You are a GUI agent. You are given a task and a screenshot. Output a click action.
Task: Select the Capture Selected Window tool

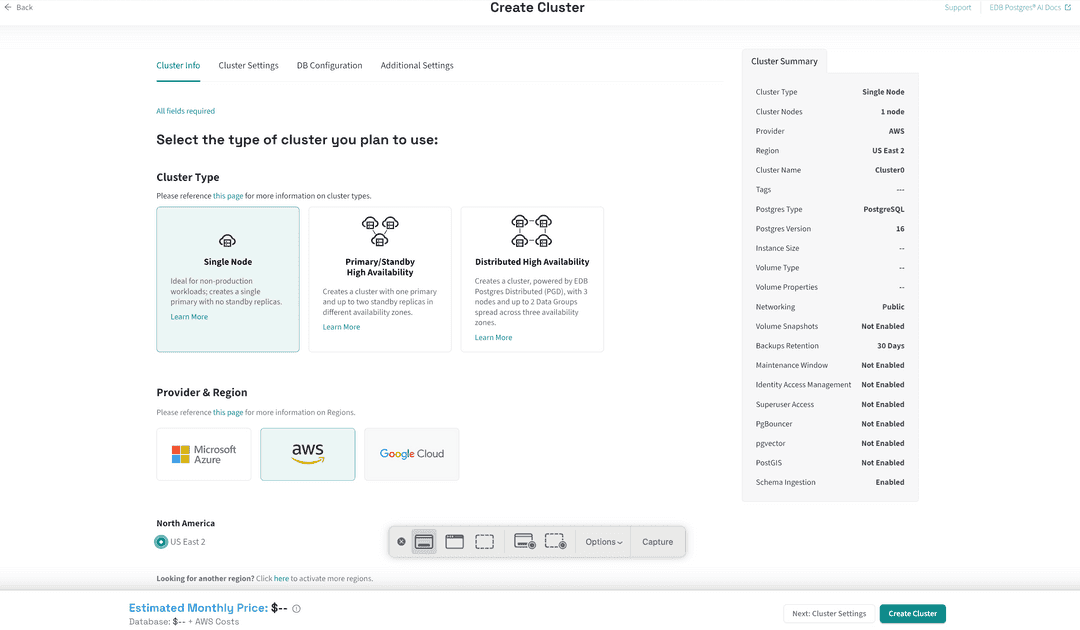click(454, 541)
